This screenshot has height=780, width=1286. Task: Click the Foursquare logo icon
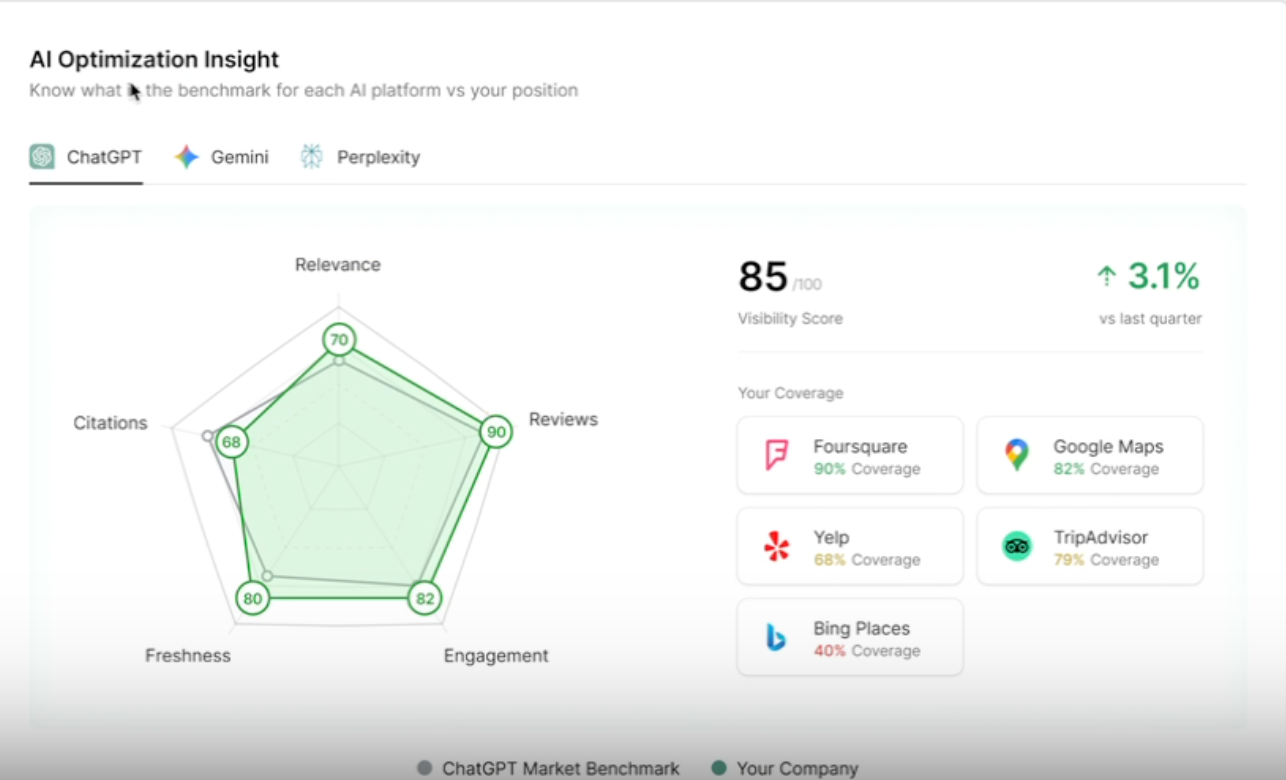[776, 455]
